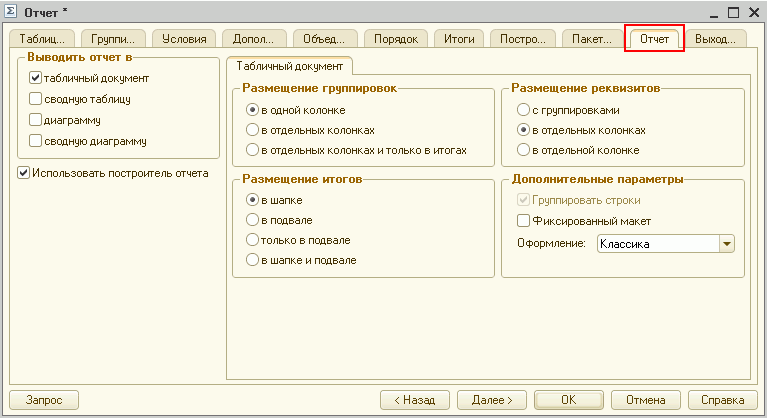Open the Оформление dropdown arrow
Image resolution: width=767 pixels, height=418 pixels.
click(727, 243)
